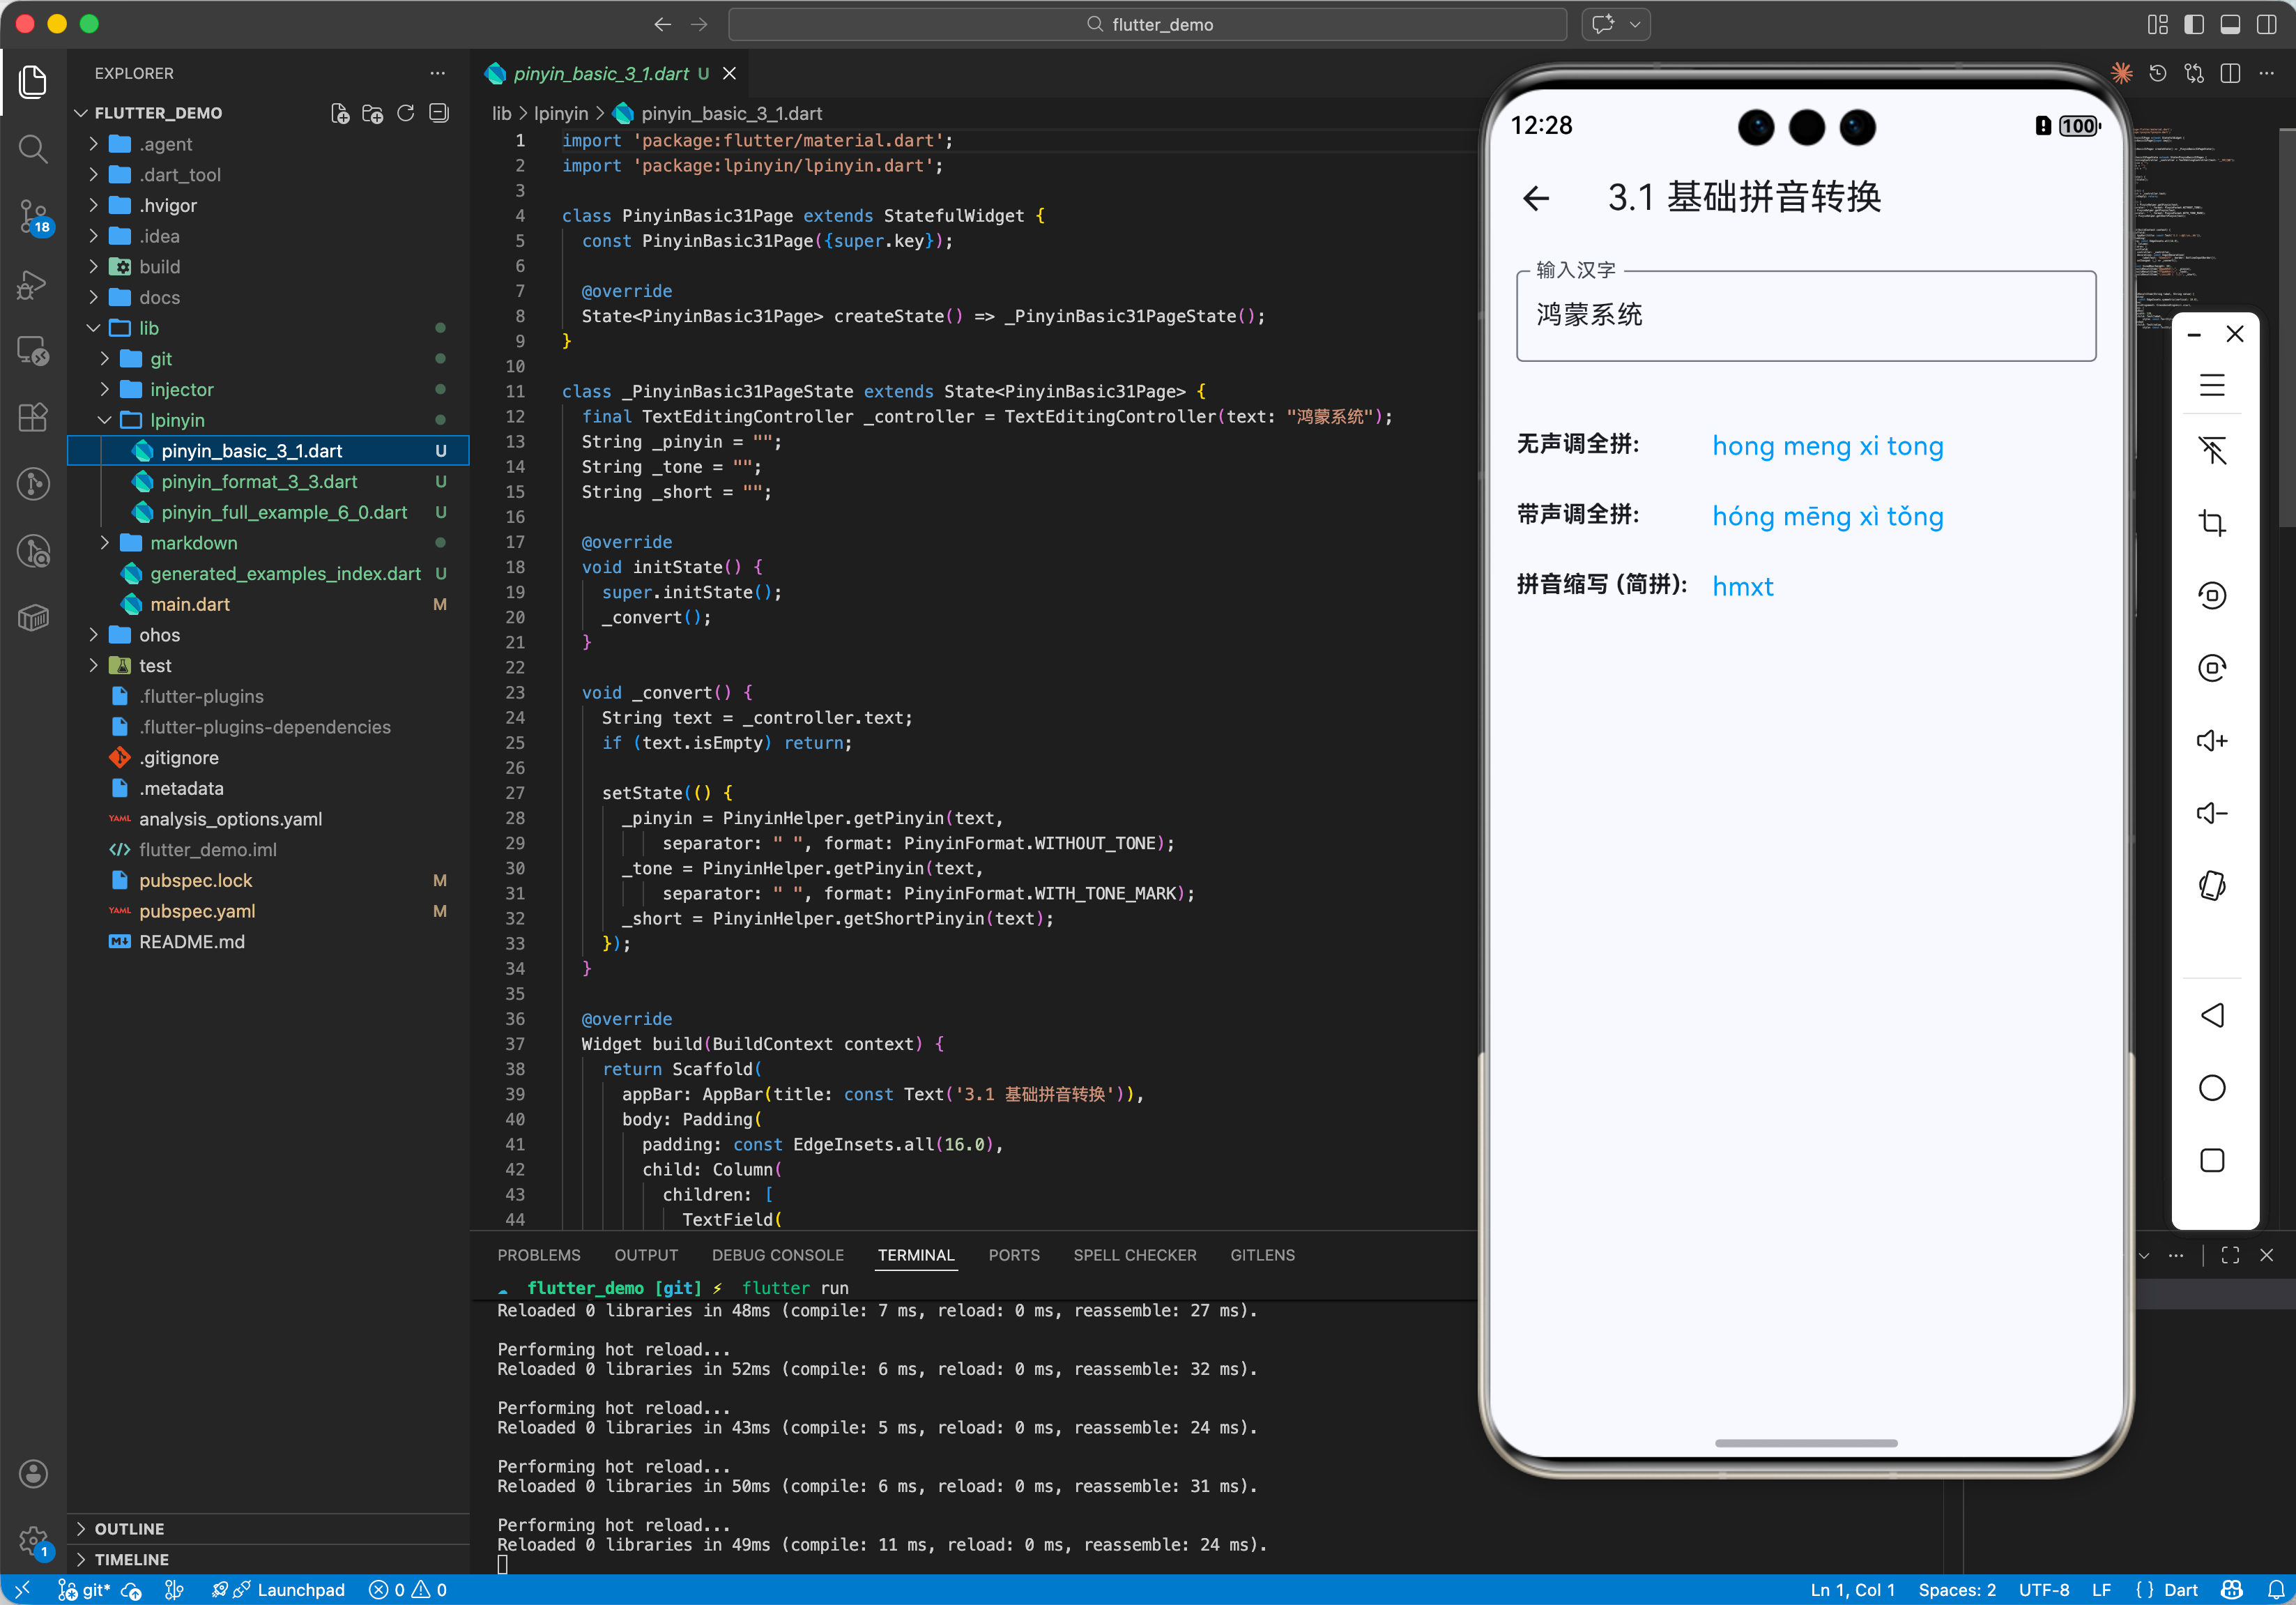Open the Search view in activity bar
The image size is (2296, 1605).
click(33, 149)
